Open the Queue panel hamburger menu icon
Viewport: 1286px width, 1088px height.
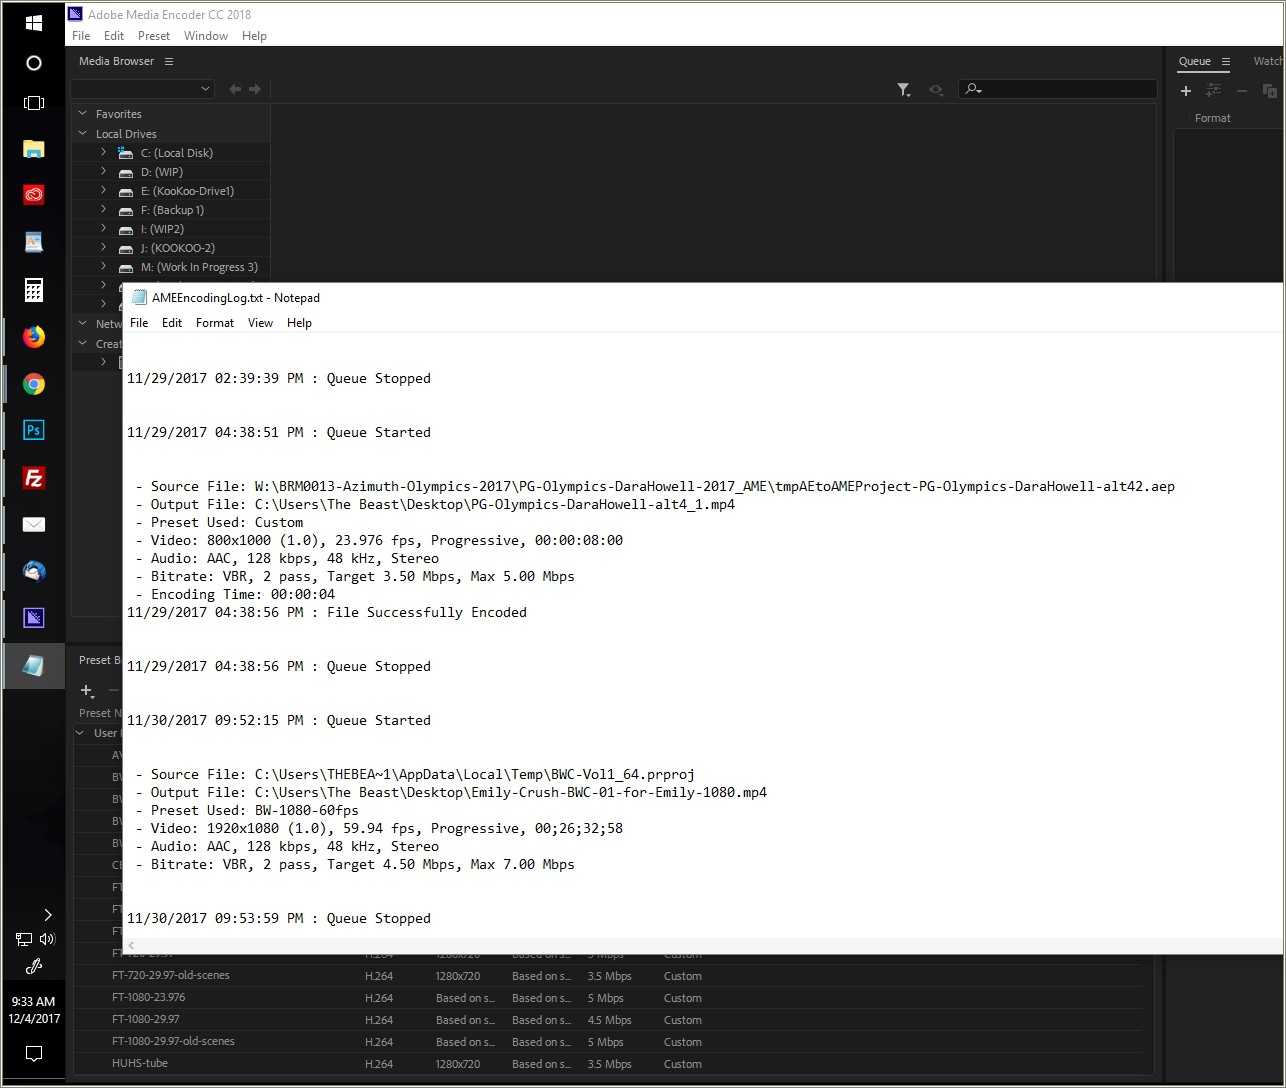coord(1226,62)
